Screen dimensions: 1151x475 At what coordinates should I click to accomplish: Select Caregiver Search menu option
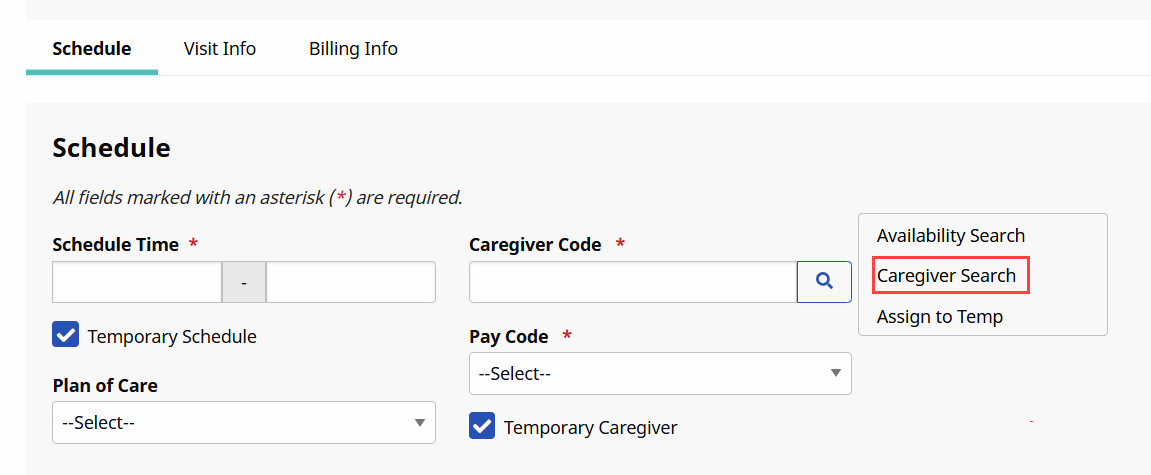[x=946, y=276]
